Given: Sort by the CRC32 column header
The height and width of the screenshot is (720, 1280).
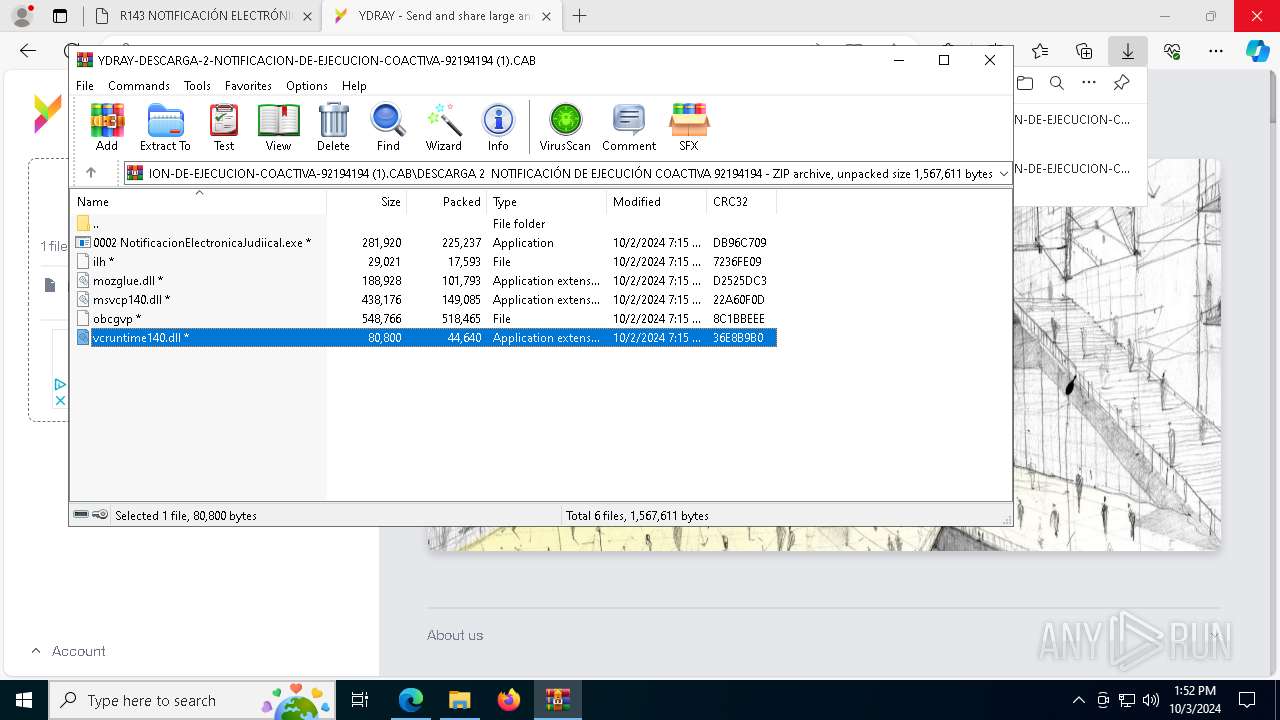Looking at the screenshot, I should [742, 202].
